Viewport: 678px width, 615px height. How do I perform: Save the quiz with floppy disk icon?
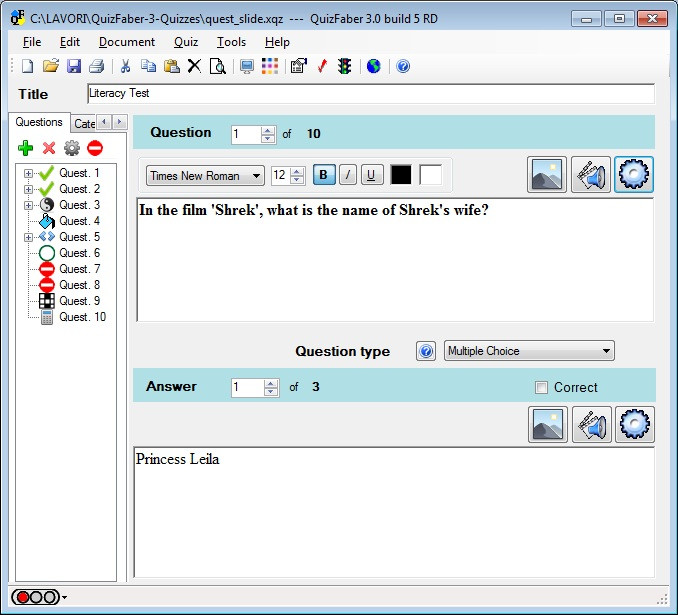point(74,66)
